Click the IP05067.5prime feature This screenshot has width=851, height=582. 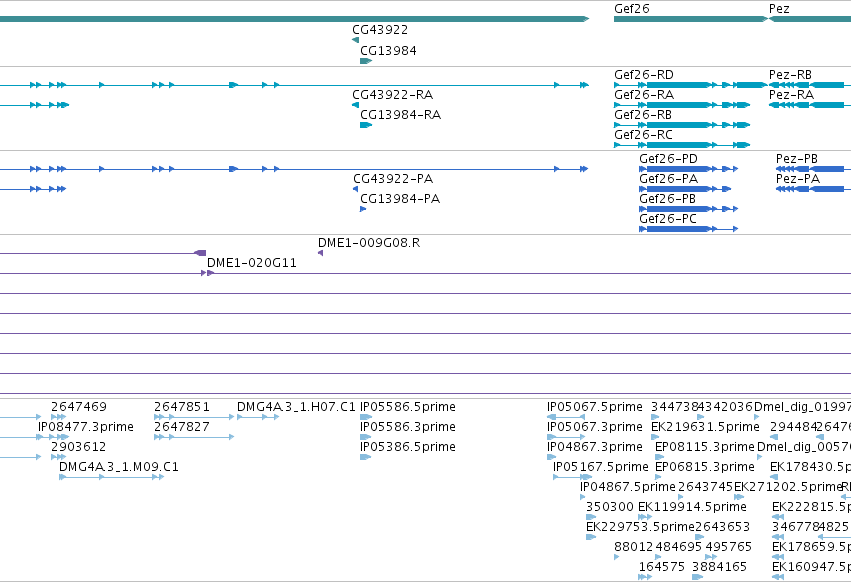[x=566, y=417]
